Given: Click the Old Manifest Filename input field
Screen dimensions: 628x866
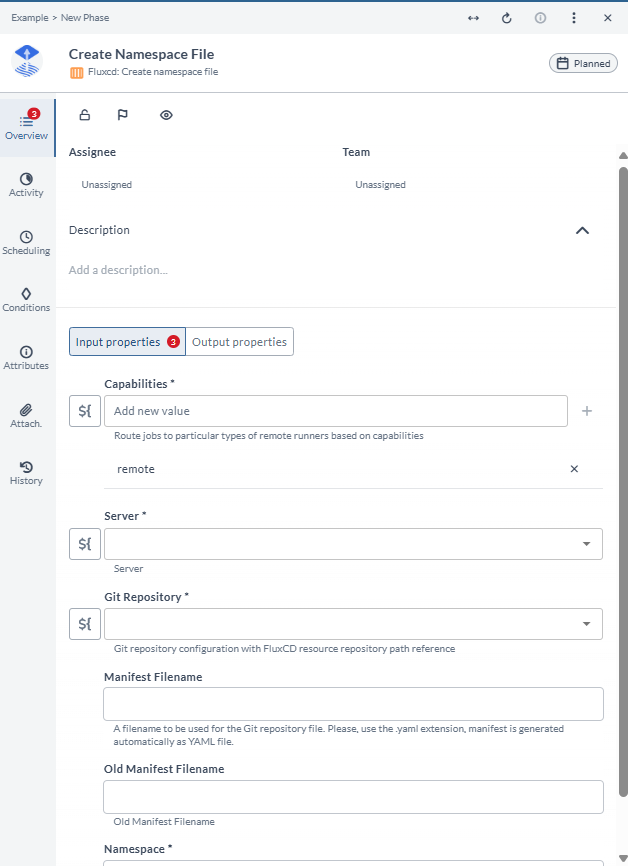Looking at the screenshot, I should 353,797.
